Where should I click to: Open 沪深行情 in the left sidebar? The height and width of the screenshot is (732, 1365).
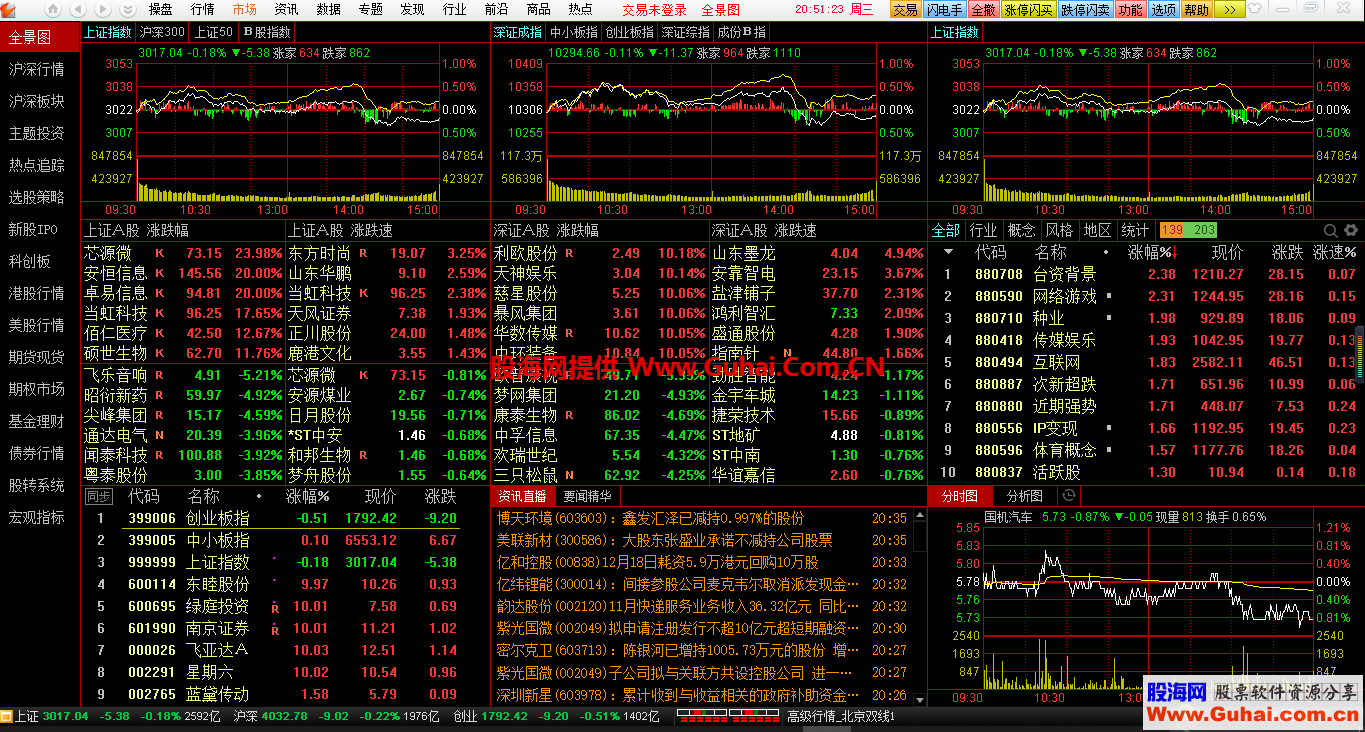pyautogui.click(x=37, y=69)
